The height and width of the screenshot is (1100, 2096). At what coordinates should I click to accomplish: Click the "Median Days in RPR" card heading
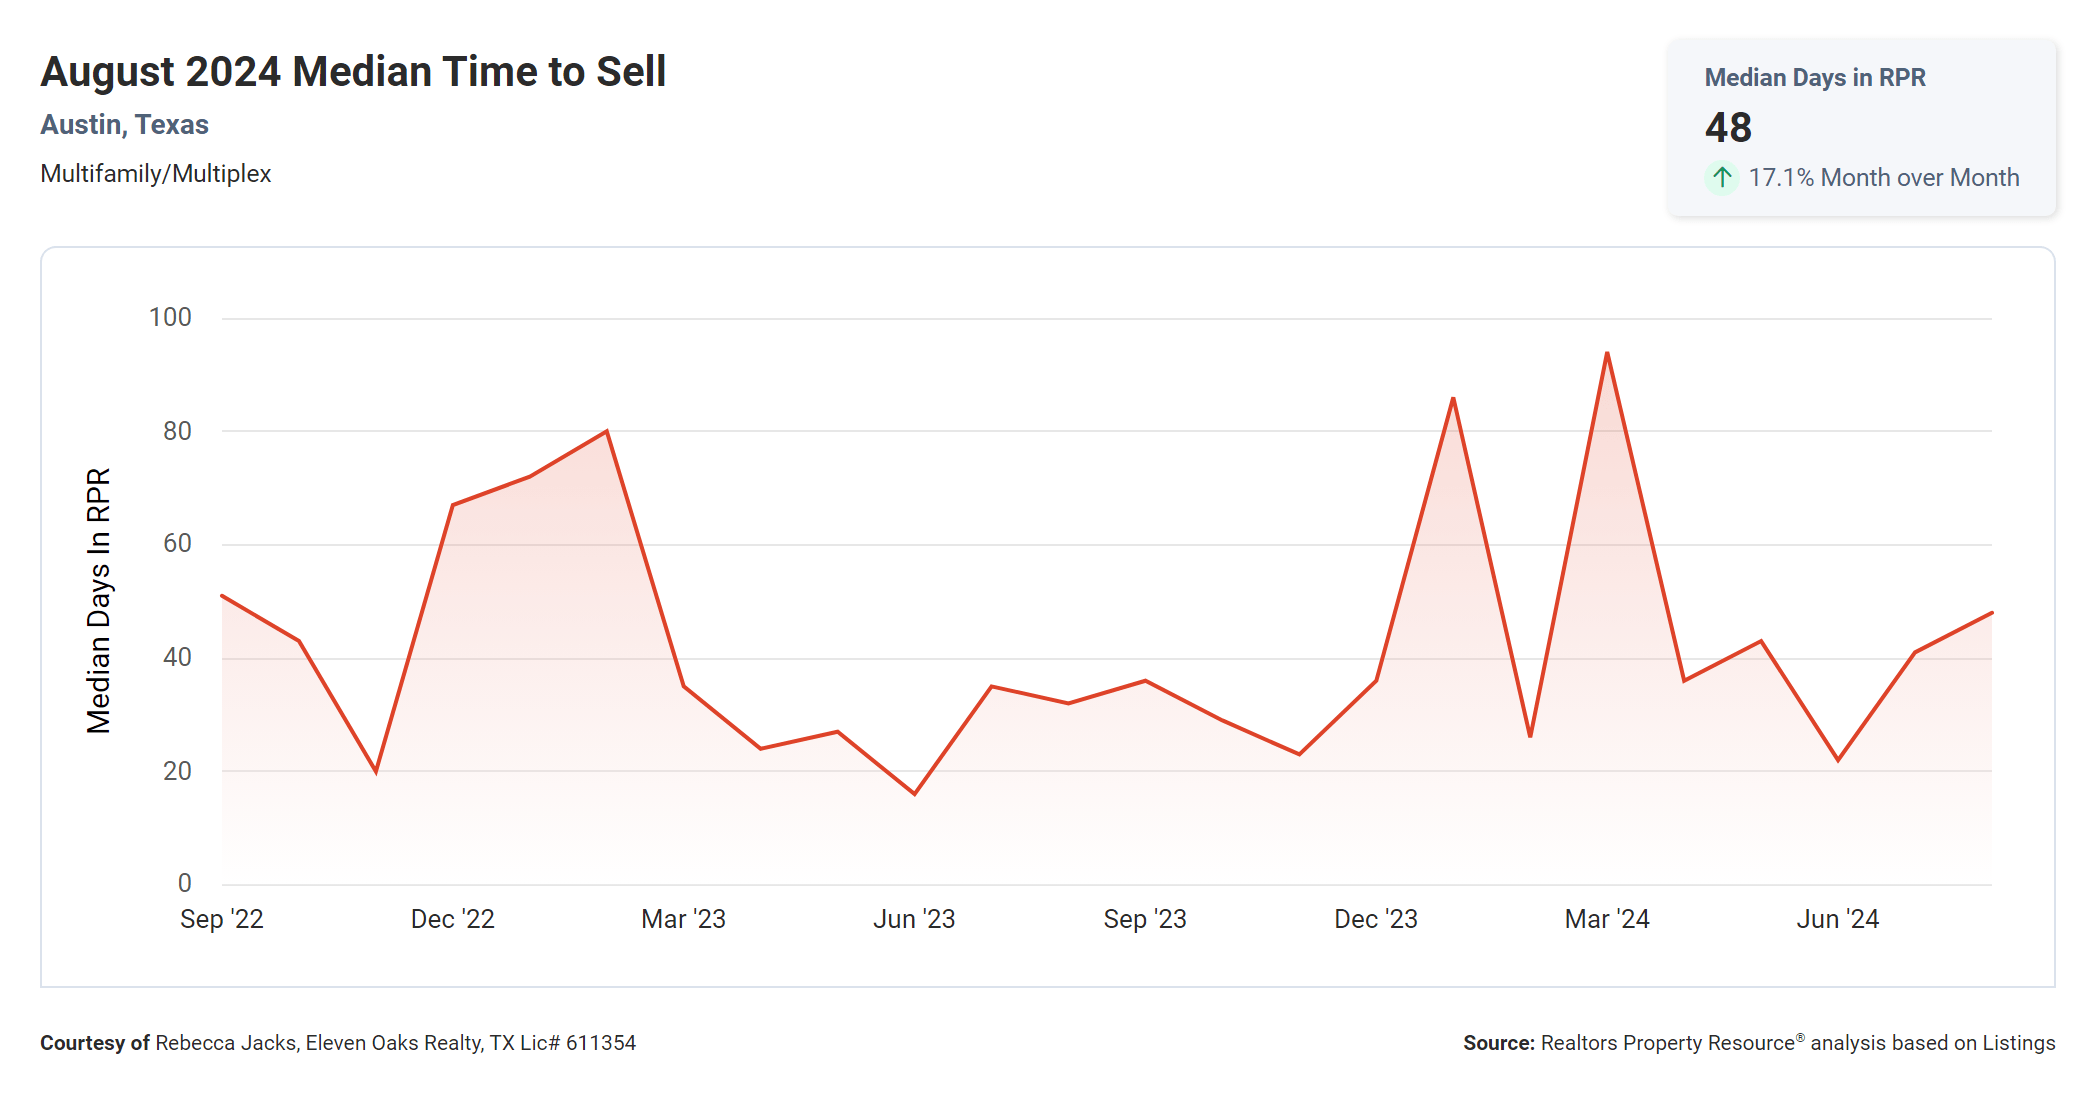(x=1814, y=78)
